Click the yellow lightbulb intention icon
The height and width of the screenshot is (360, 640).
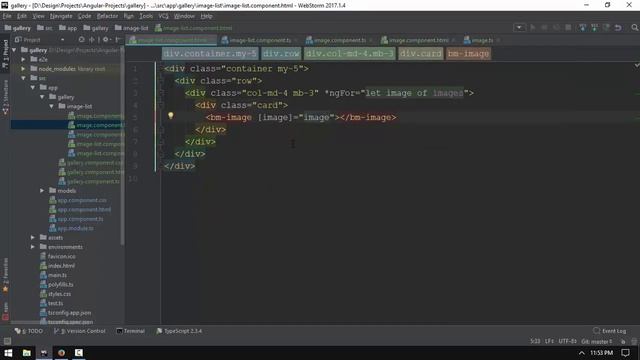click(171, 116)
